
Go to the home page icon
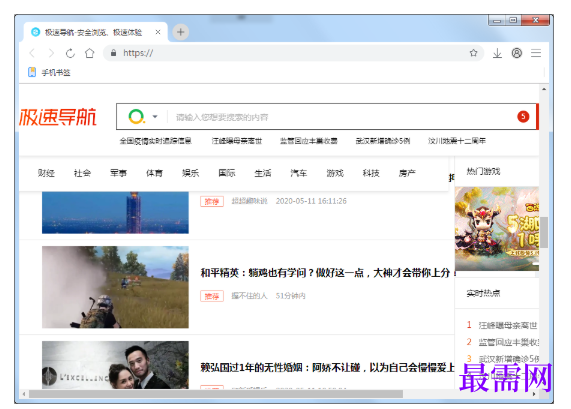pyautogui.click(x=90, y=53)
